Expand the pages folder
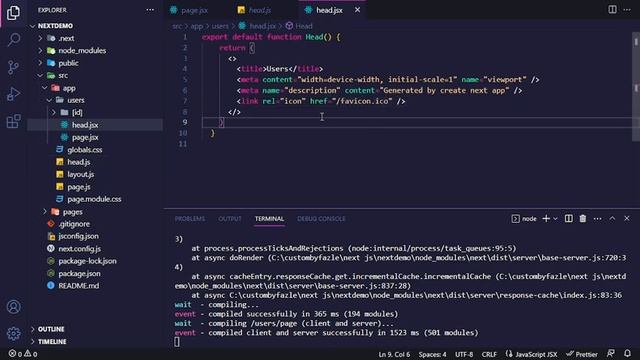Viewport: 640px width, 360px height. click(x=73, y=212)
